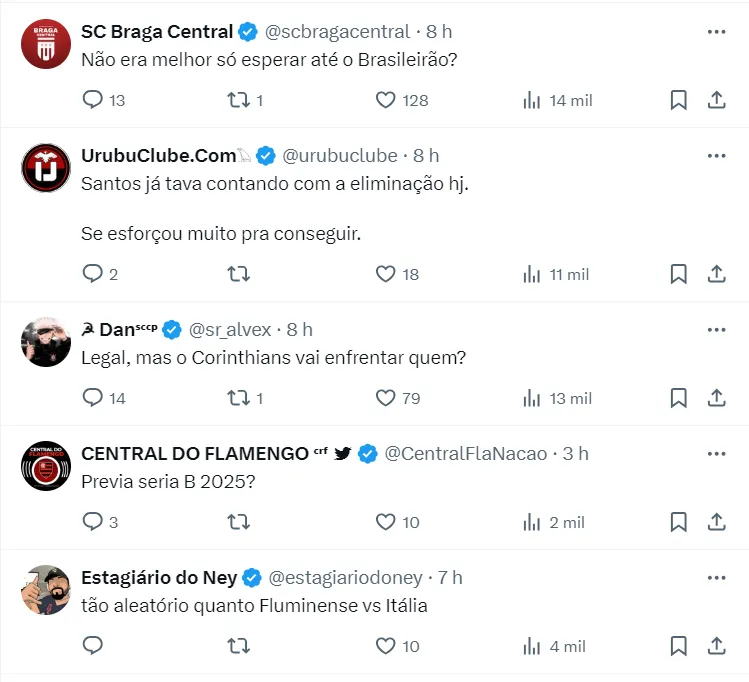
Task: Bookmark Estagiário do Ney's tweet
Action: point(678,646)
